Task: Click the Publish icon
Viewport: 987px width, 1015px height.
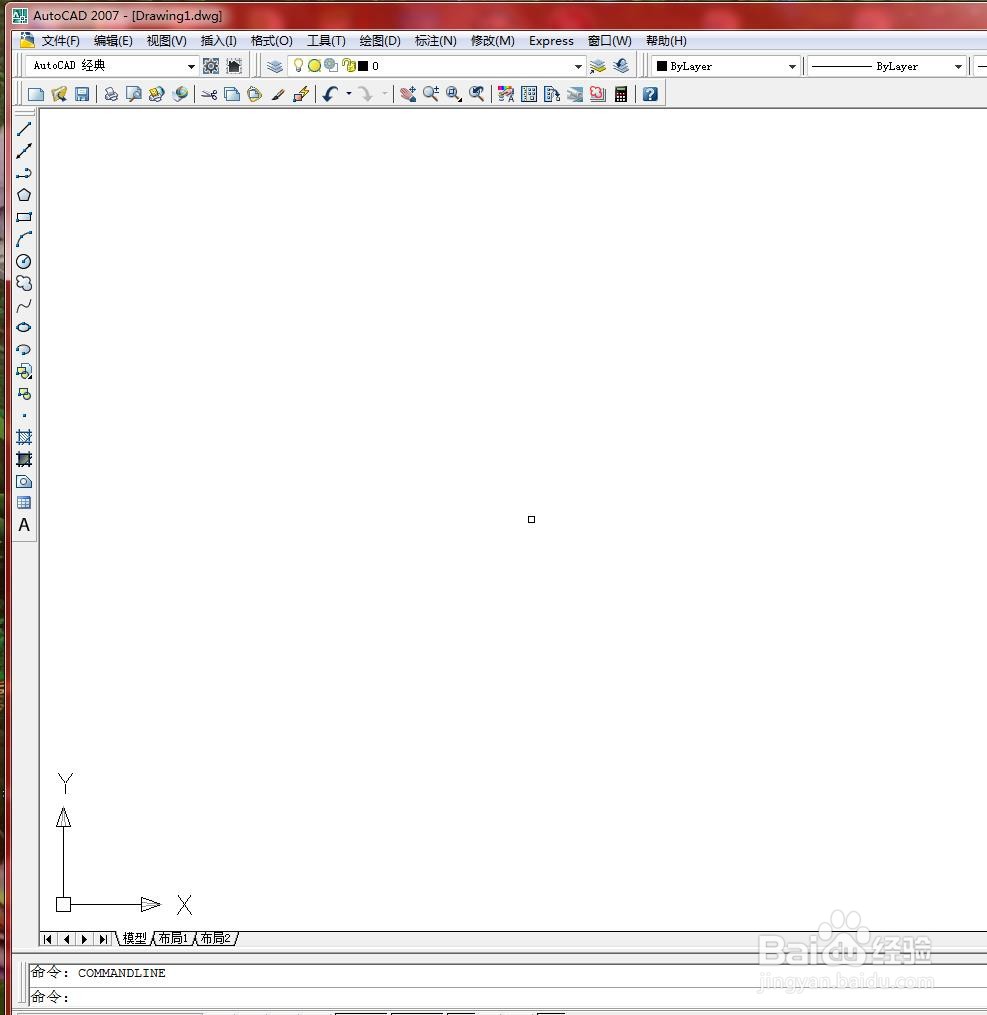Action: pos(157,95)
